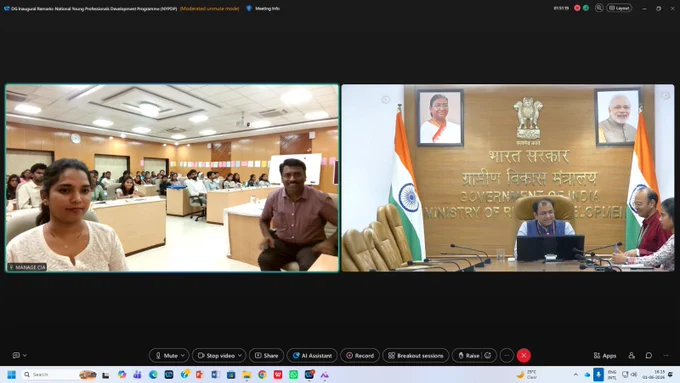680x383 pixels.
Task: Toggle closed captions icon at bottom left
Action: (x=16, y=355)
